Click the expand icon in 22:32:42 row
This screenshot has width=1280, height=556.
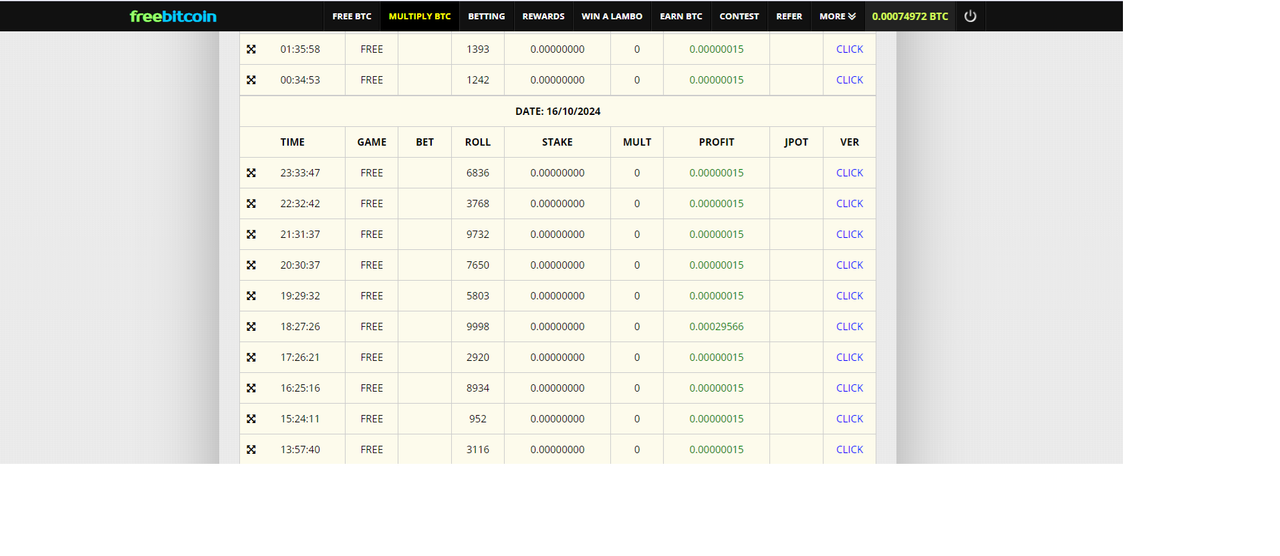point(251,204)
